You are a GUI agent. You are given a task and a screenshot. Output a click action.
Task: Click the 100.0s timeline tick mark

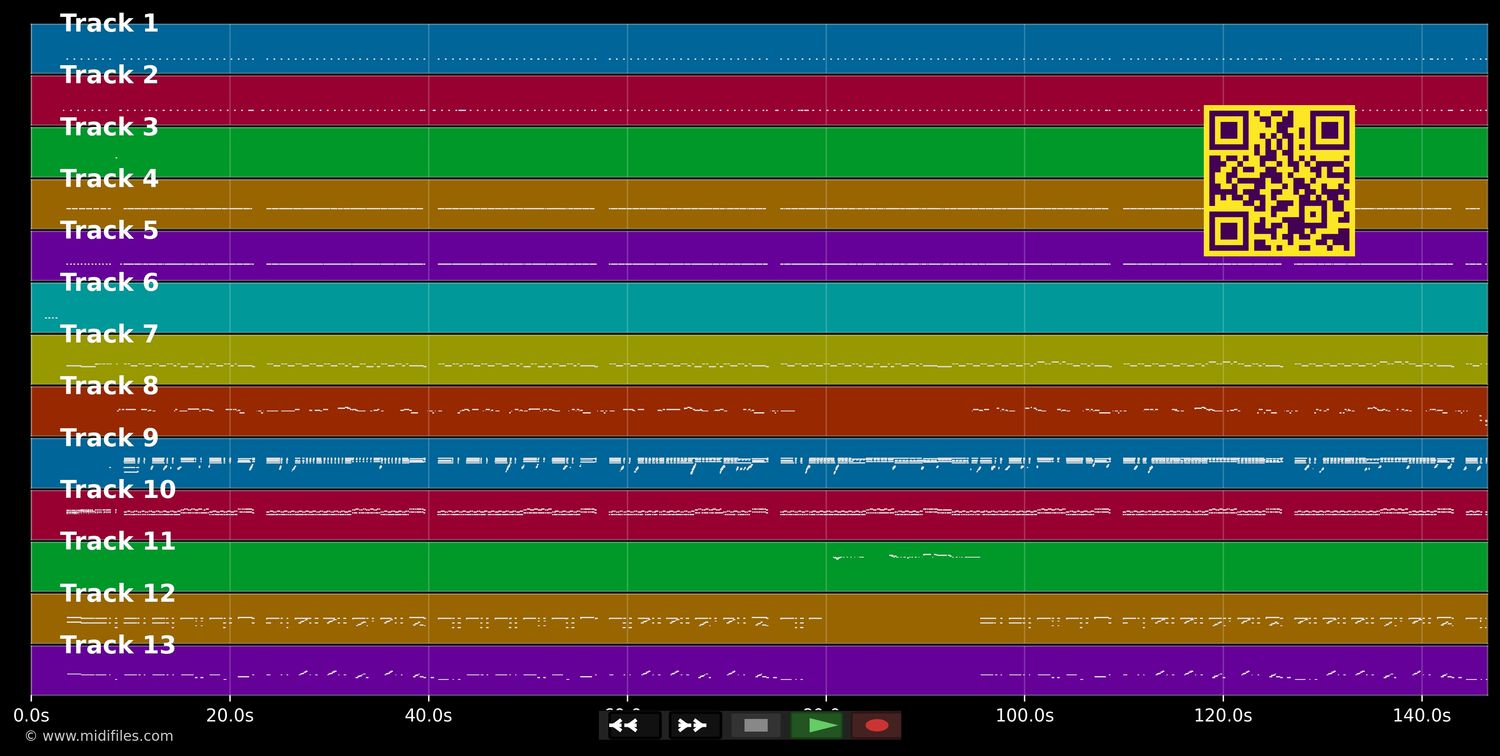[x=1025, y=715]
